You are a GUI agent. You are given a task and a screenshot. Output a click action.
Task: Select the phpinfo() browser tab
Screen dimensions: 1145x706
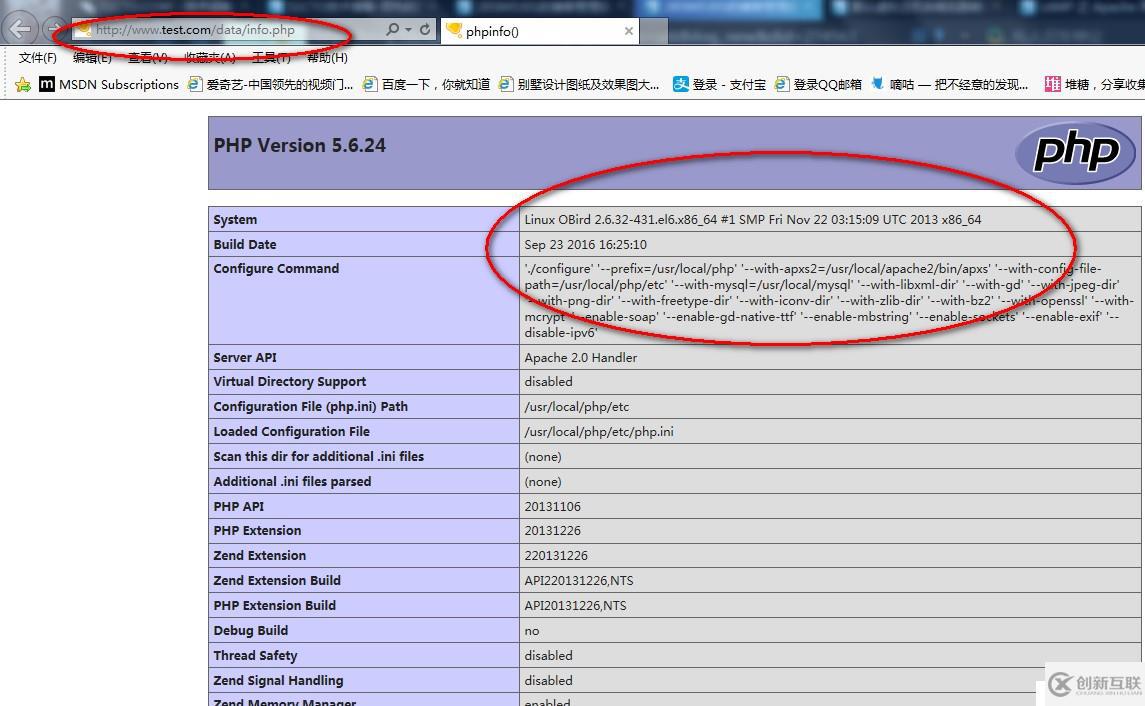(x=539, y=31)
